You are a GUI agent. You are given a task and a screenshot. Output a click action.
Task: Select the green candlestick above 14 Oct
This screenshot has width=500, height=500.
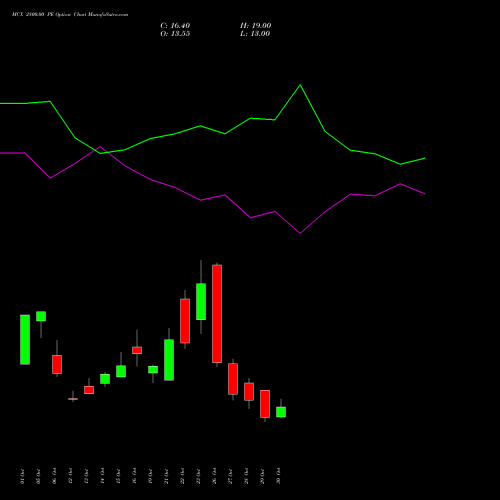[105, 379]
